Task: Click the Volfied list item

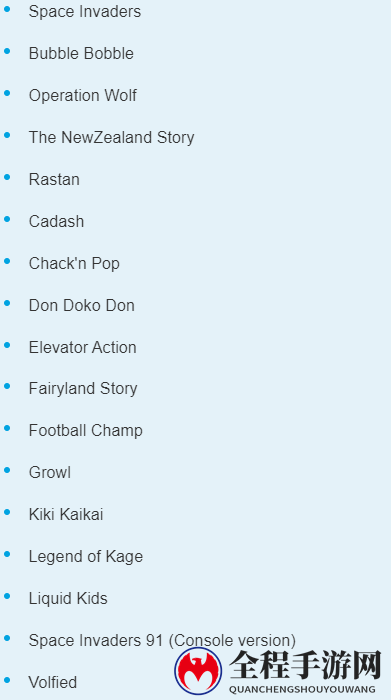Action: (x=53, y=682)
